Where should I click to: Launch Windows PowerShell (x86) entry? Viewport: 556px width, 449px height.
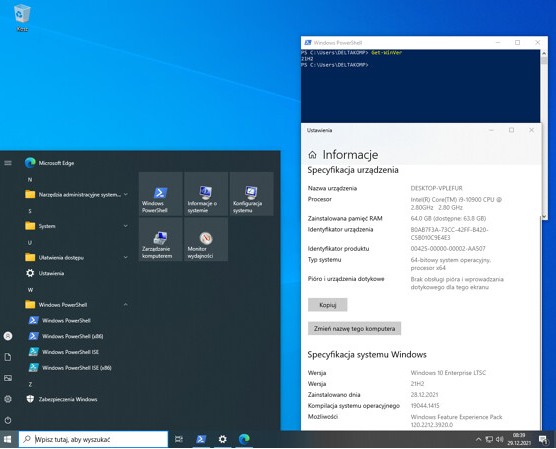72,336
